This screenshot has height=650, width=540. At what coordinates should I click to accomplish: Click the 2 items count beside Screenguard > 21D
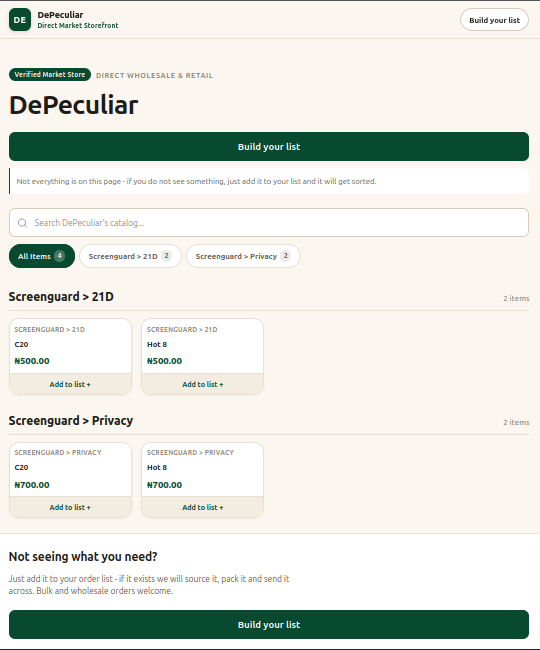coord(516,298)
